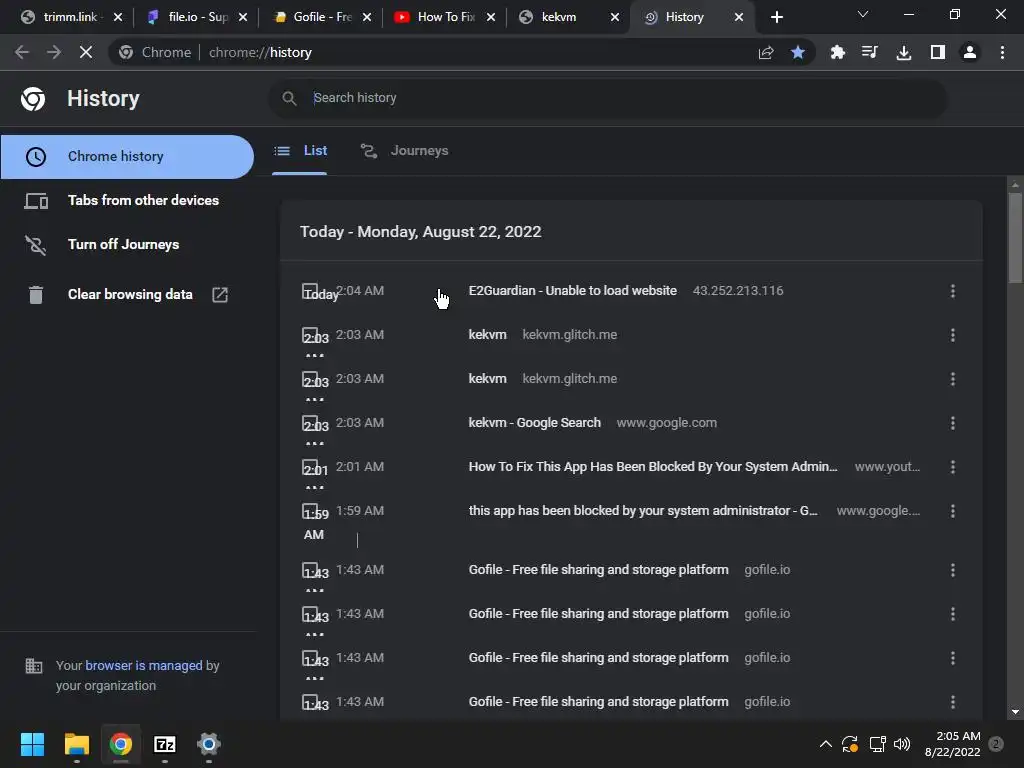Screen dimensions: 1024x768
Task: Select checkbox for kekvm Google Search entry
Action: coord(310,423)
